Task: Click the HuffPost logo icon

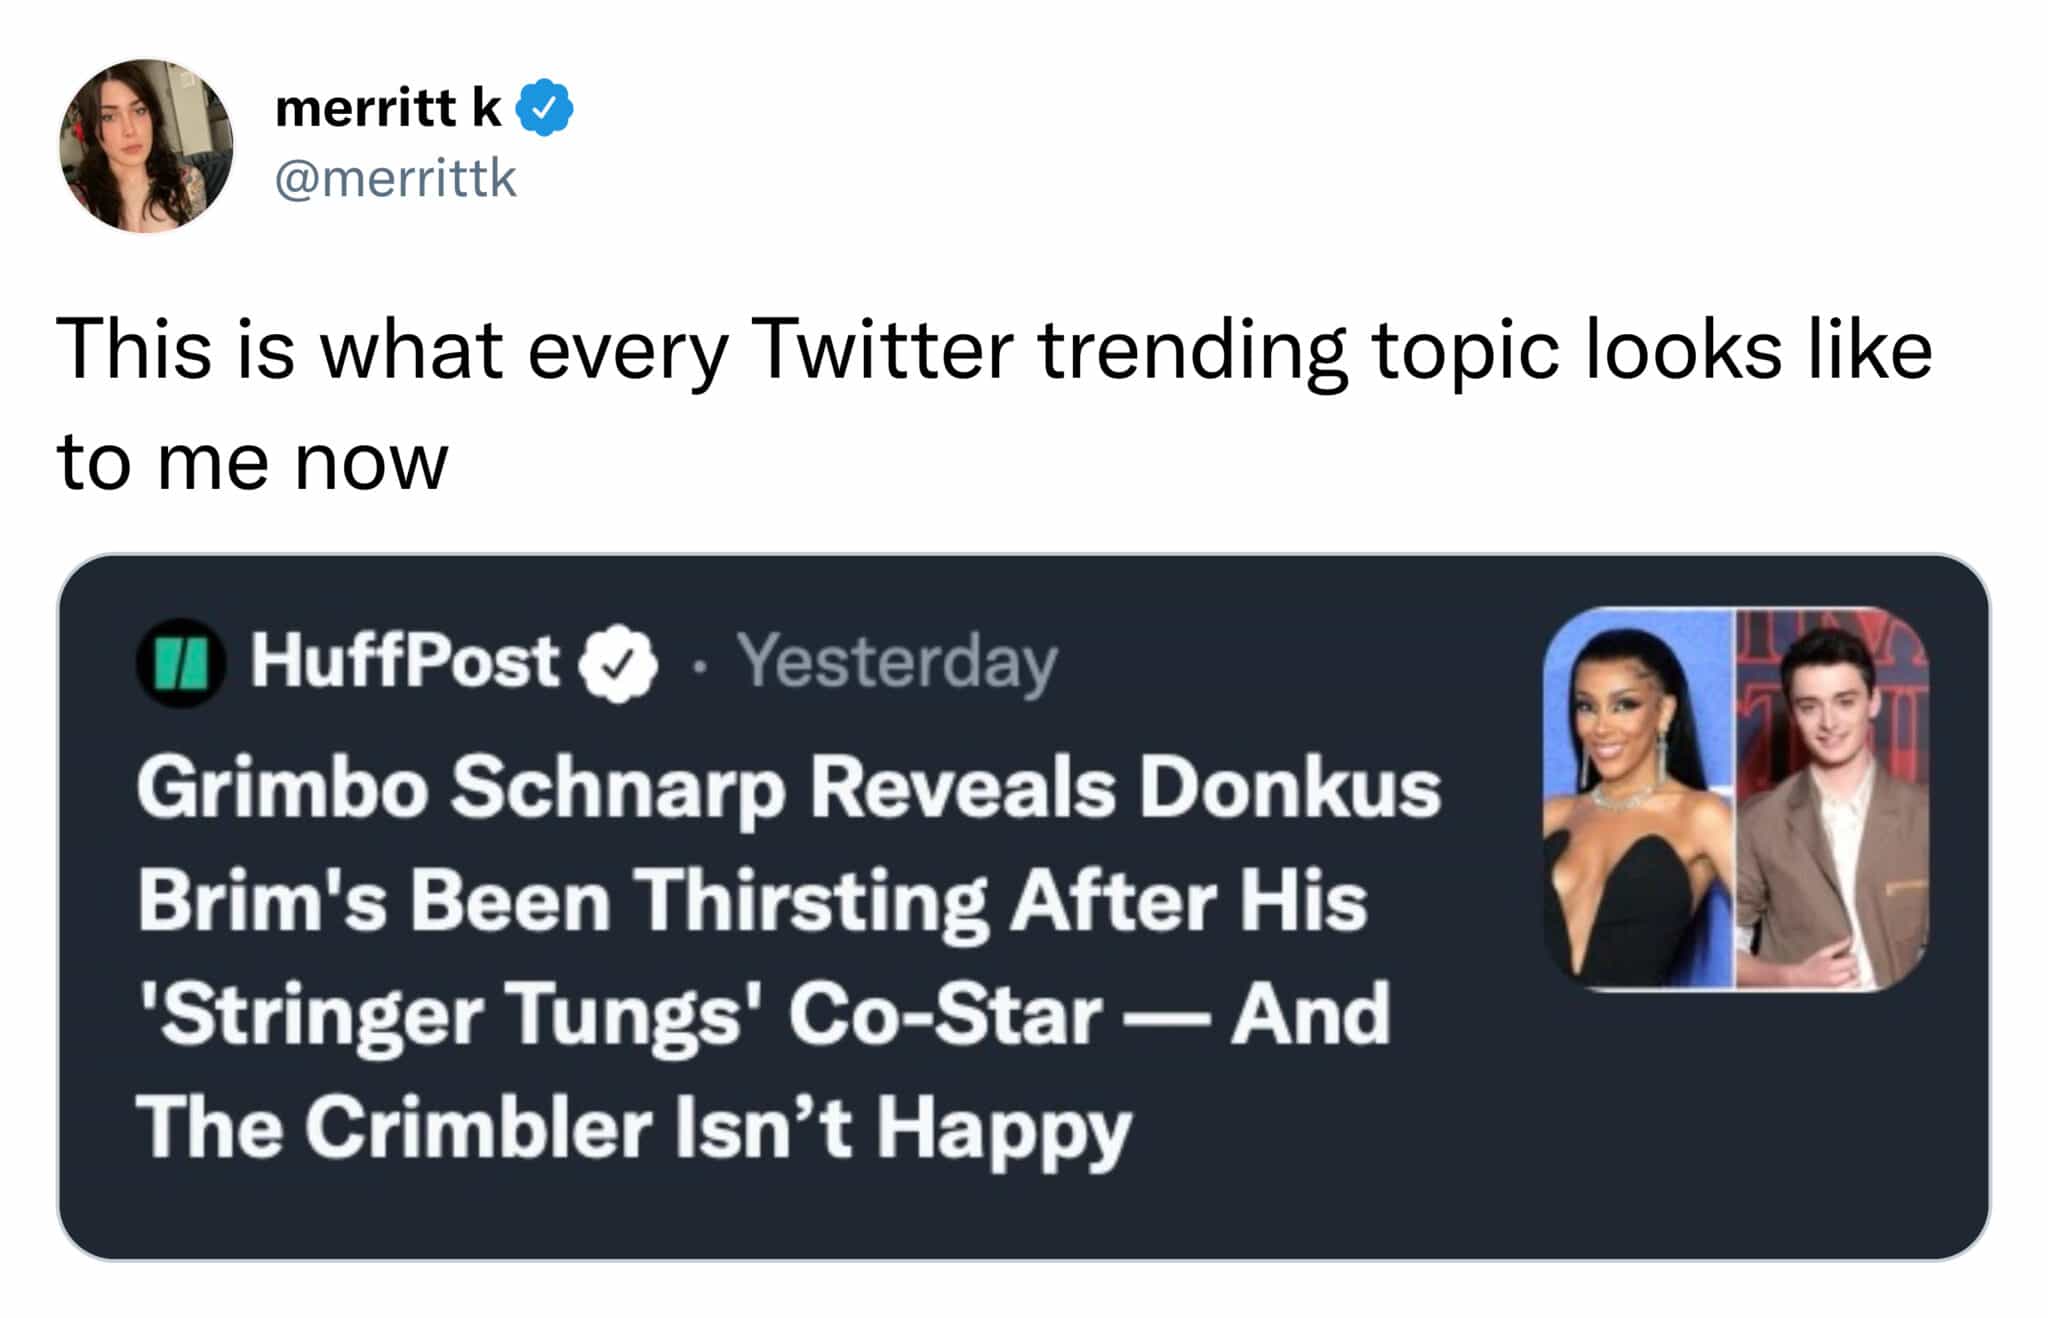Action: 180,663
